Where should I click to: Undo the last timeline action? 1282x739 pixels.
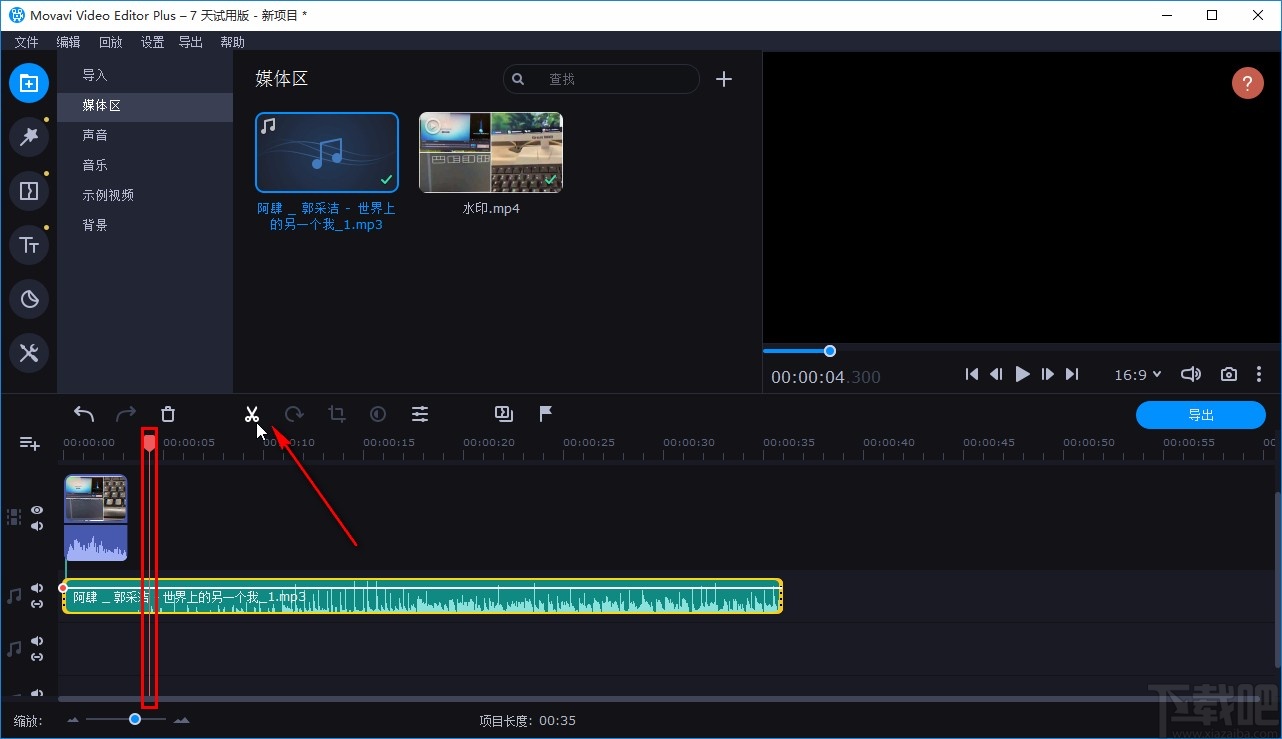[x=84, y=414]
